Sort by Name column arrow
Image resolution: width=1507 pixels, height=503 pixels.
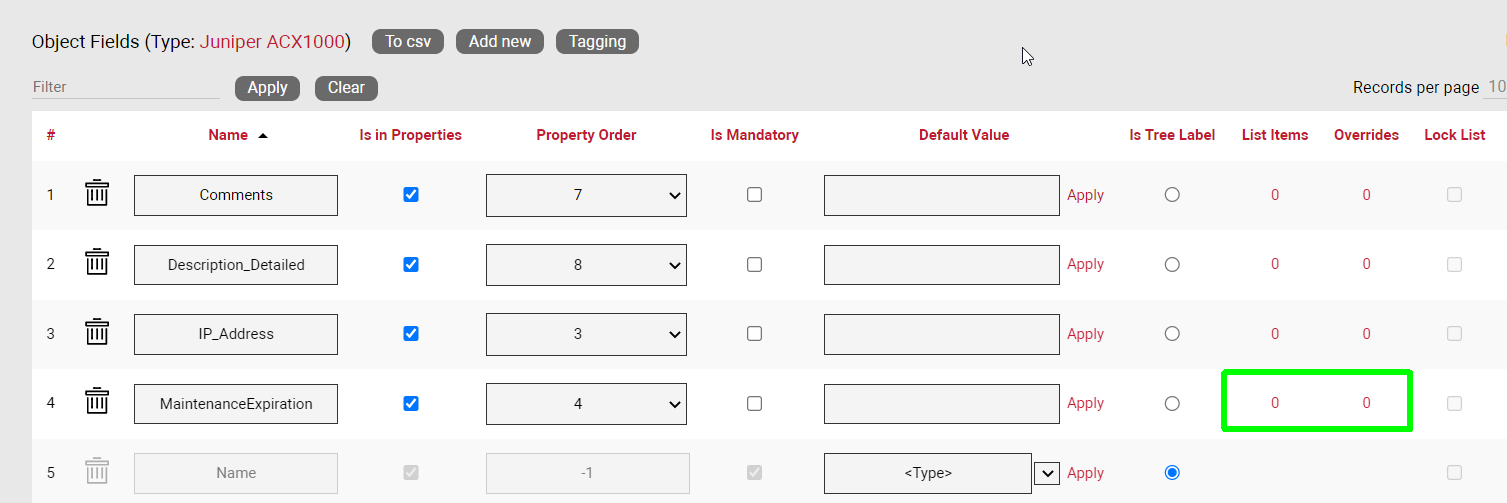[263, 136]
